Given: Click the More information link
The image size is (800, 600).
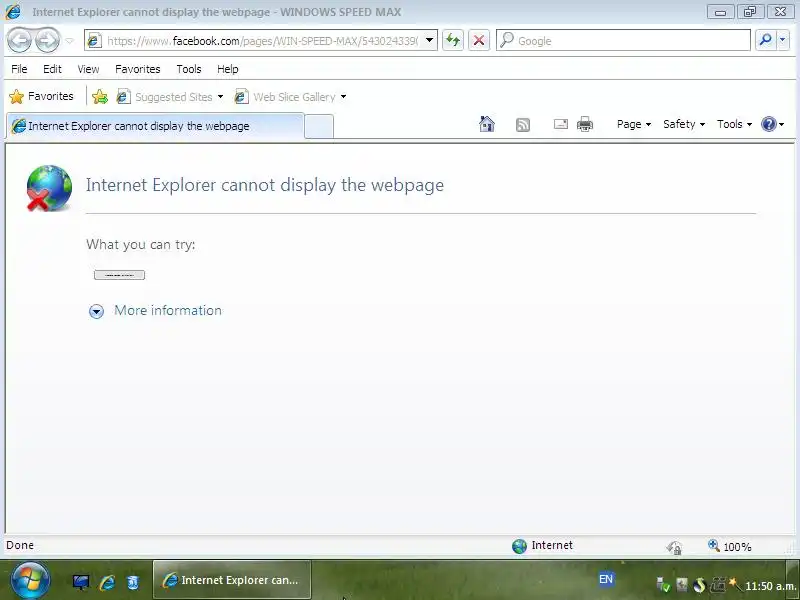Looking at the screenshot, I should click(168, 310).
